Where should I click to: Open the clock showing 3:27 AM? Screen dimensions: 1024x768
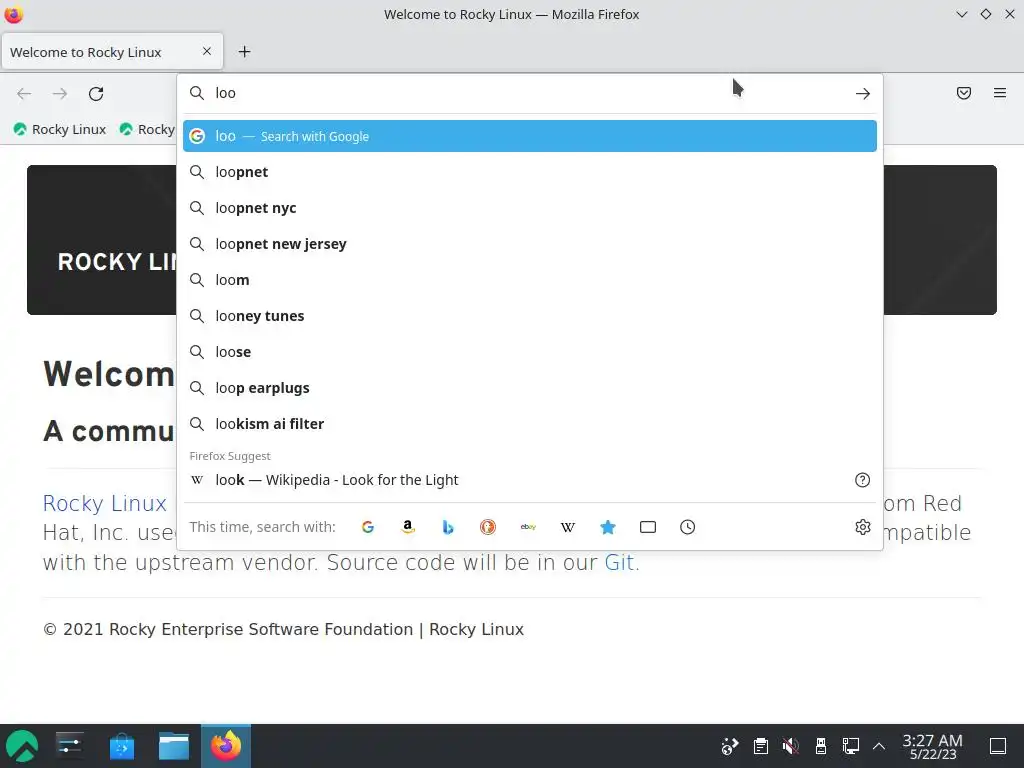coord(933,746)
